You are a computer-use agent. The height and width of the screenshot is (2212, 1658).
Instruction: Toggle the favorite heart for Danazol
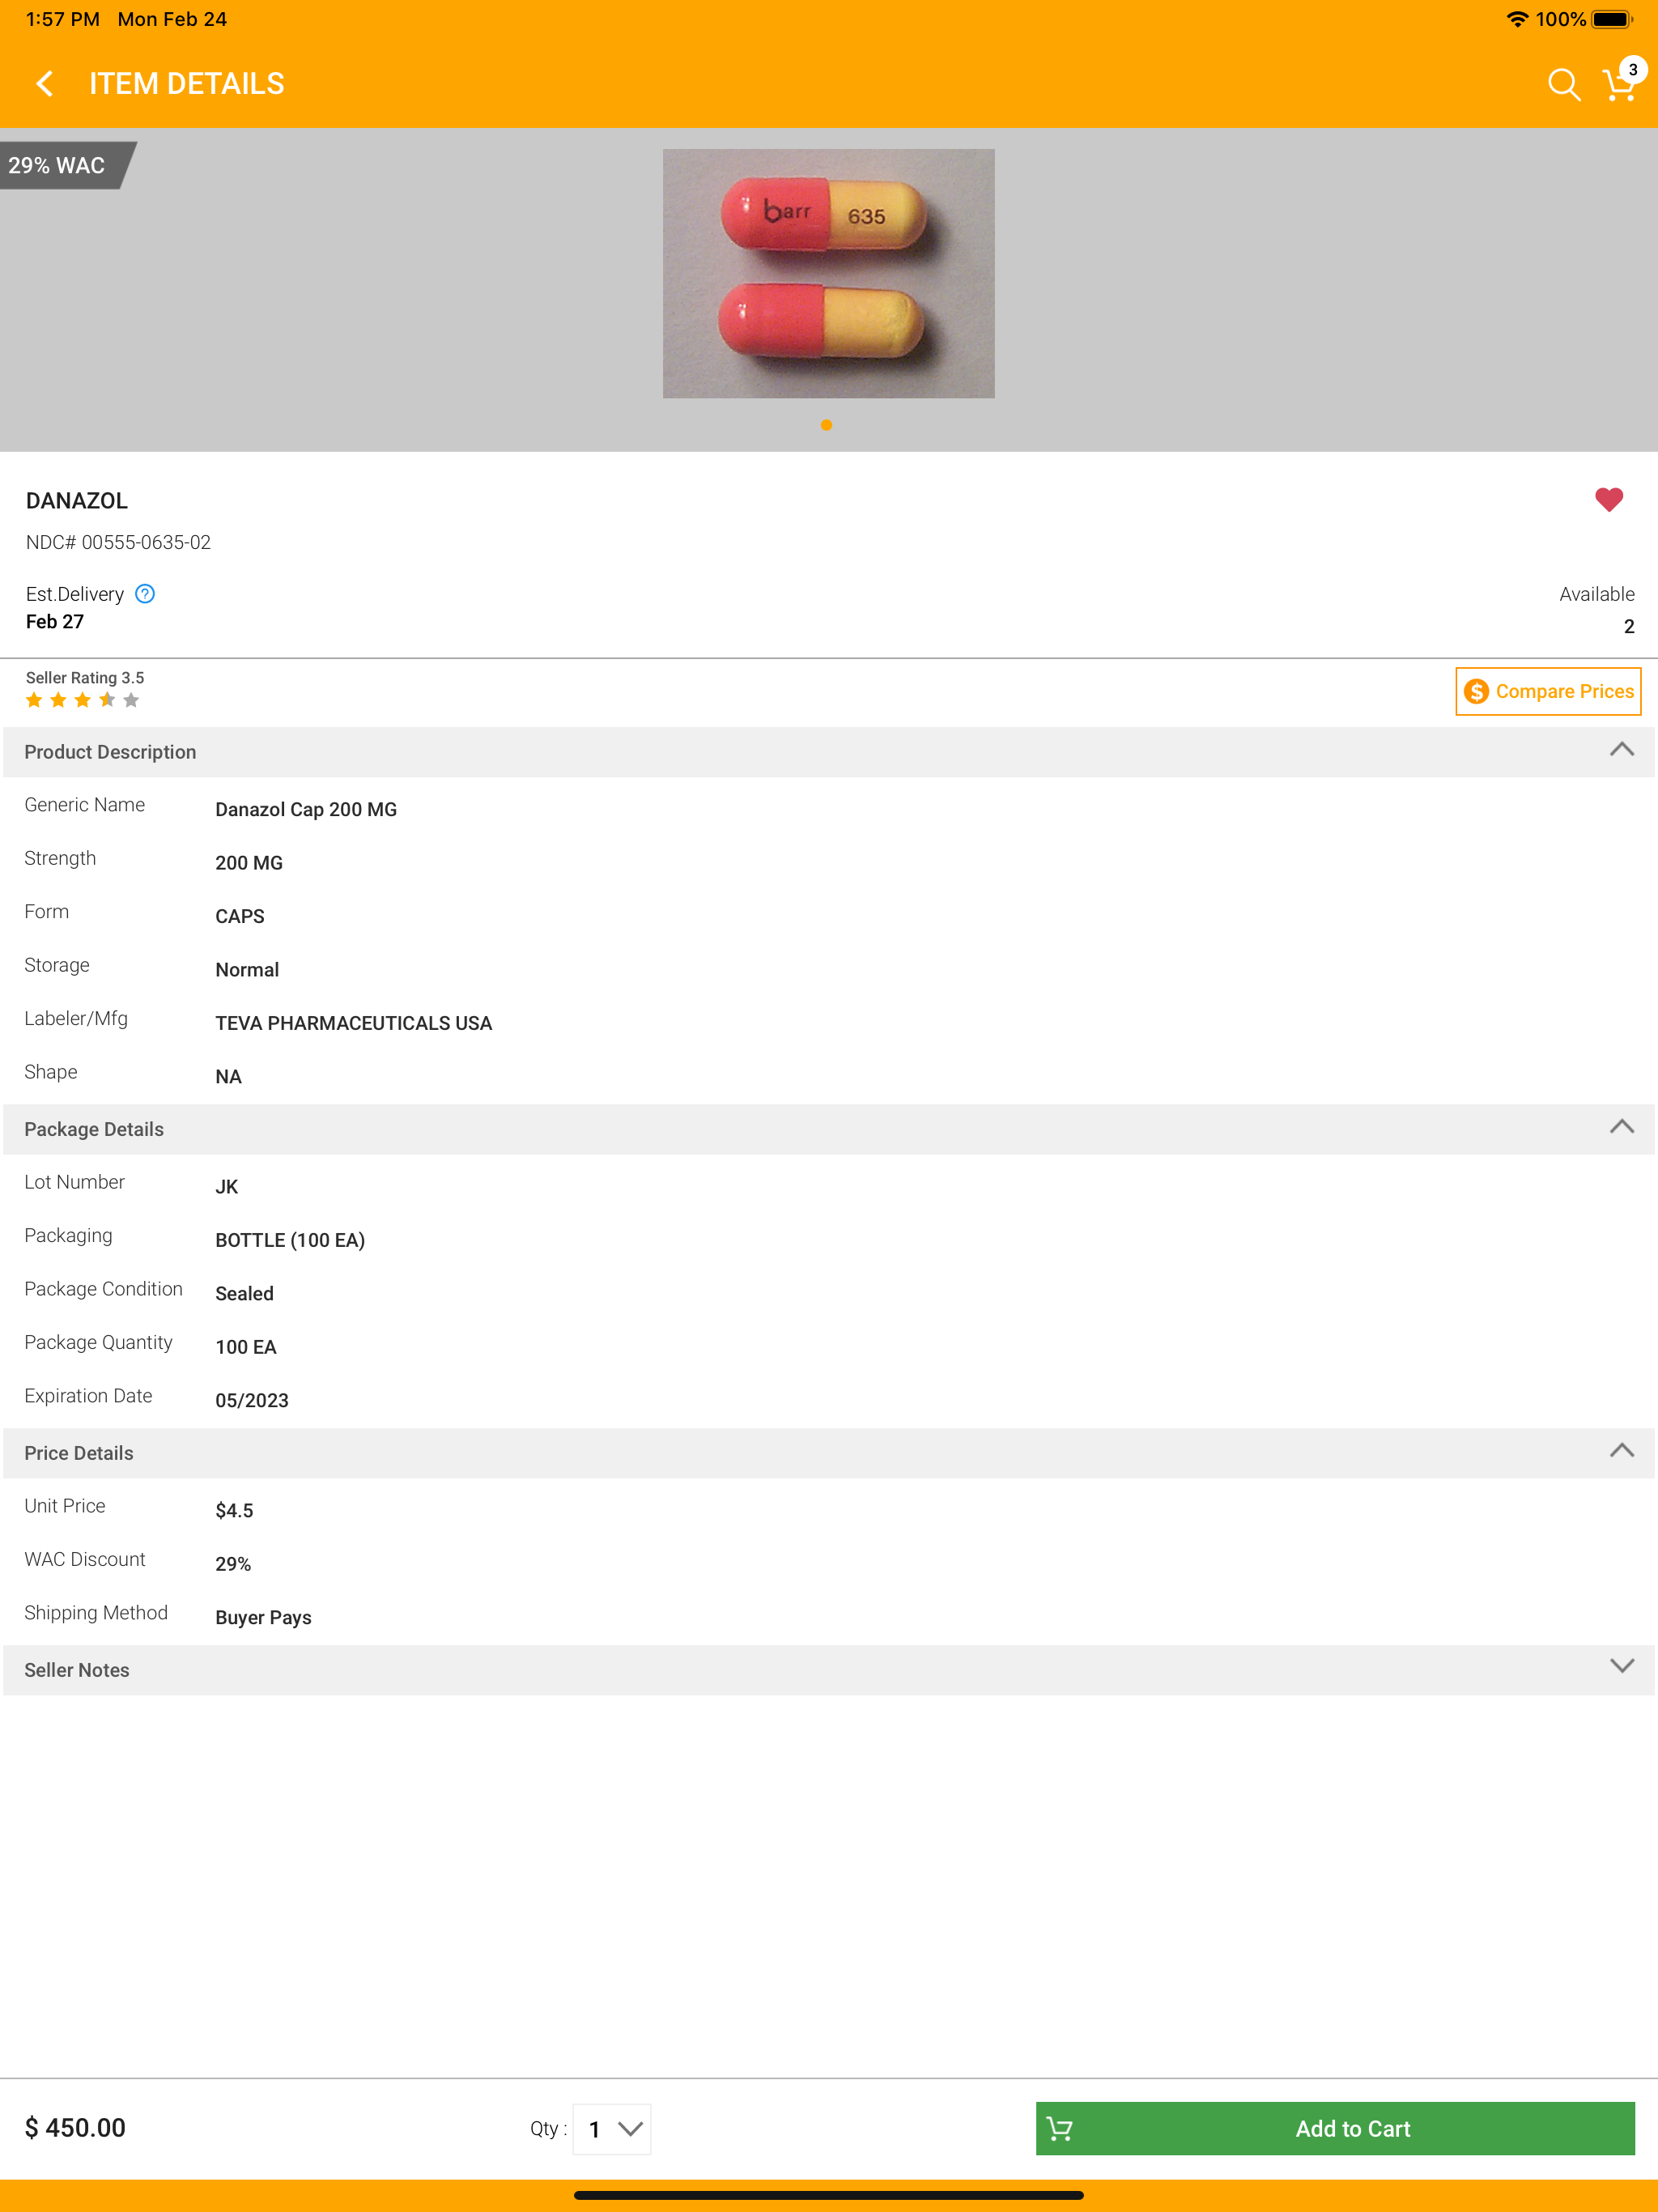1608,499
